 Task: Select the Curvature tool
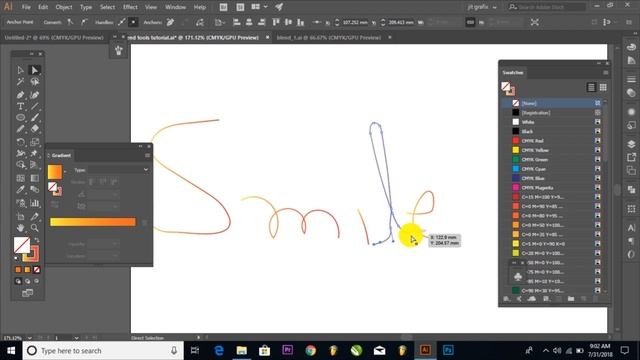click(35, 95)
